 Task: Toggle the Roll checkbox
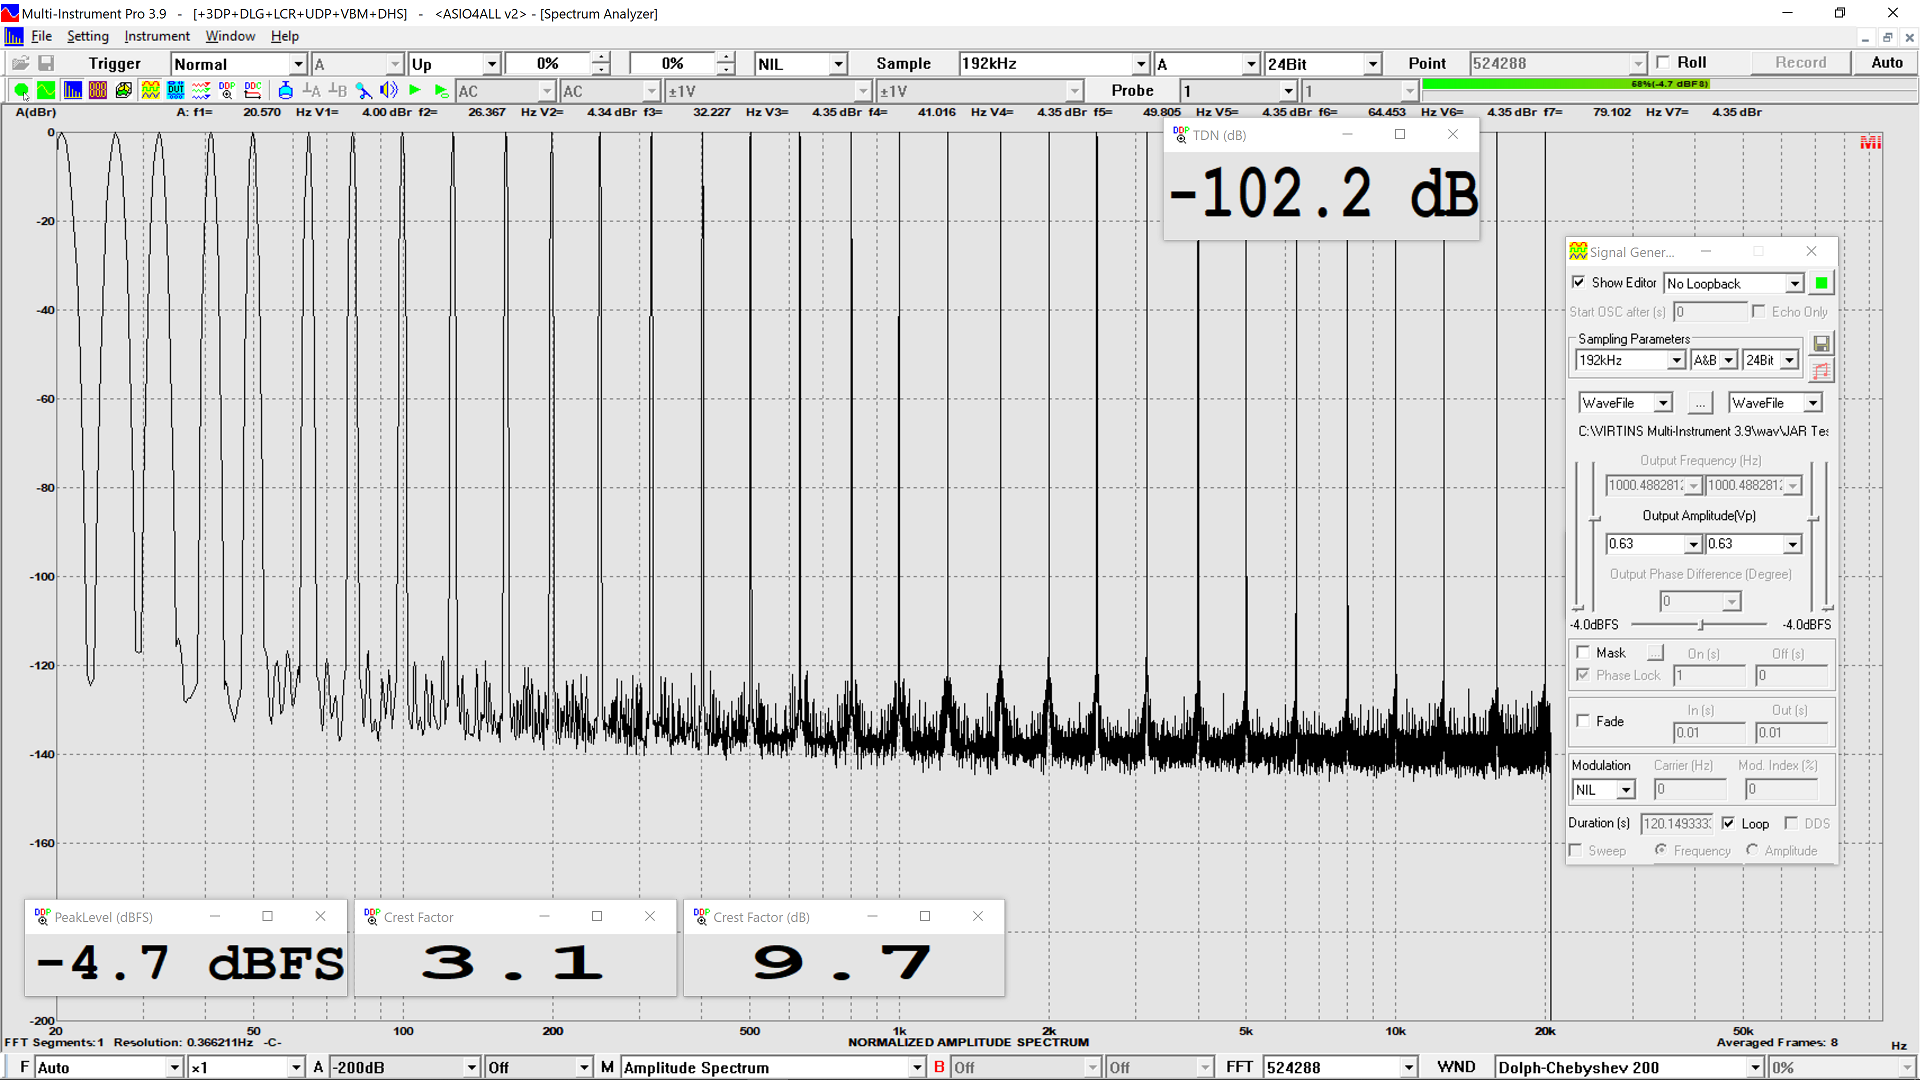tap(1663, 62)
